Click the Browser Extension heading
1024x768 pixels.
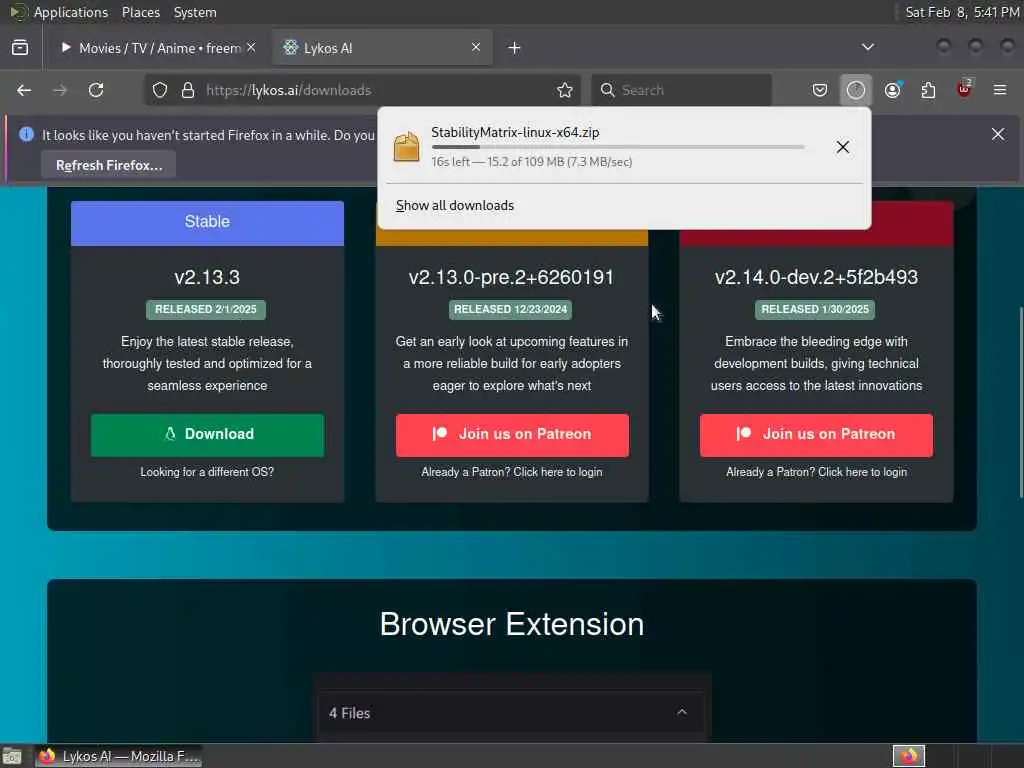pos(512,624)
